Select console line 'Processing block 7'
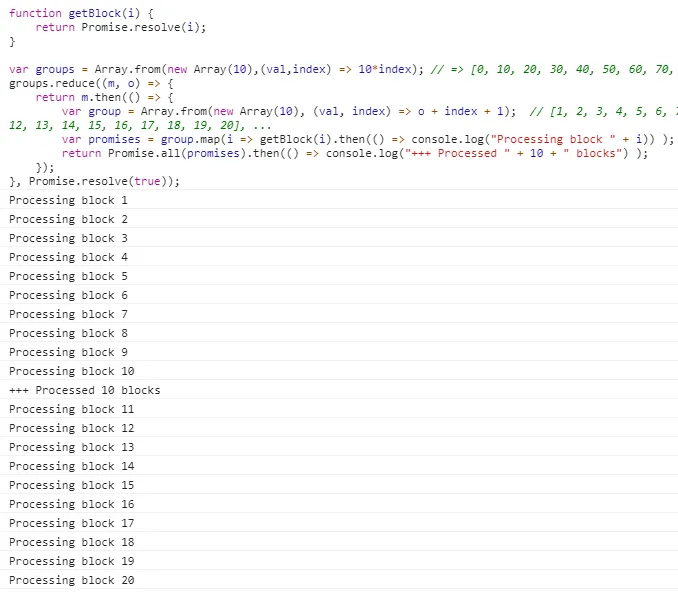Viewport: 678px width, 594px height. click(x=339, y=314)
